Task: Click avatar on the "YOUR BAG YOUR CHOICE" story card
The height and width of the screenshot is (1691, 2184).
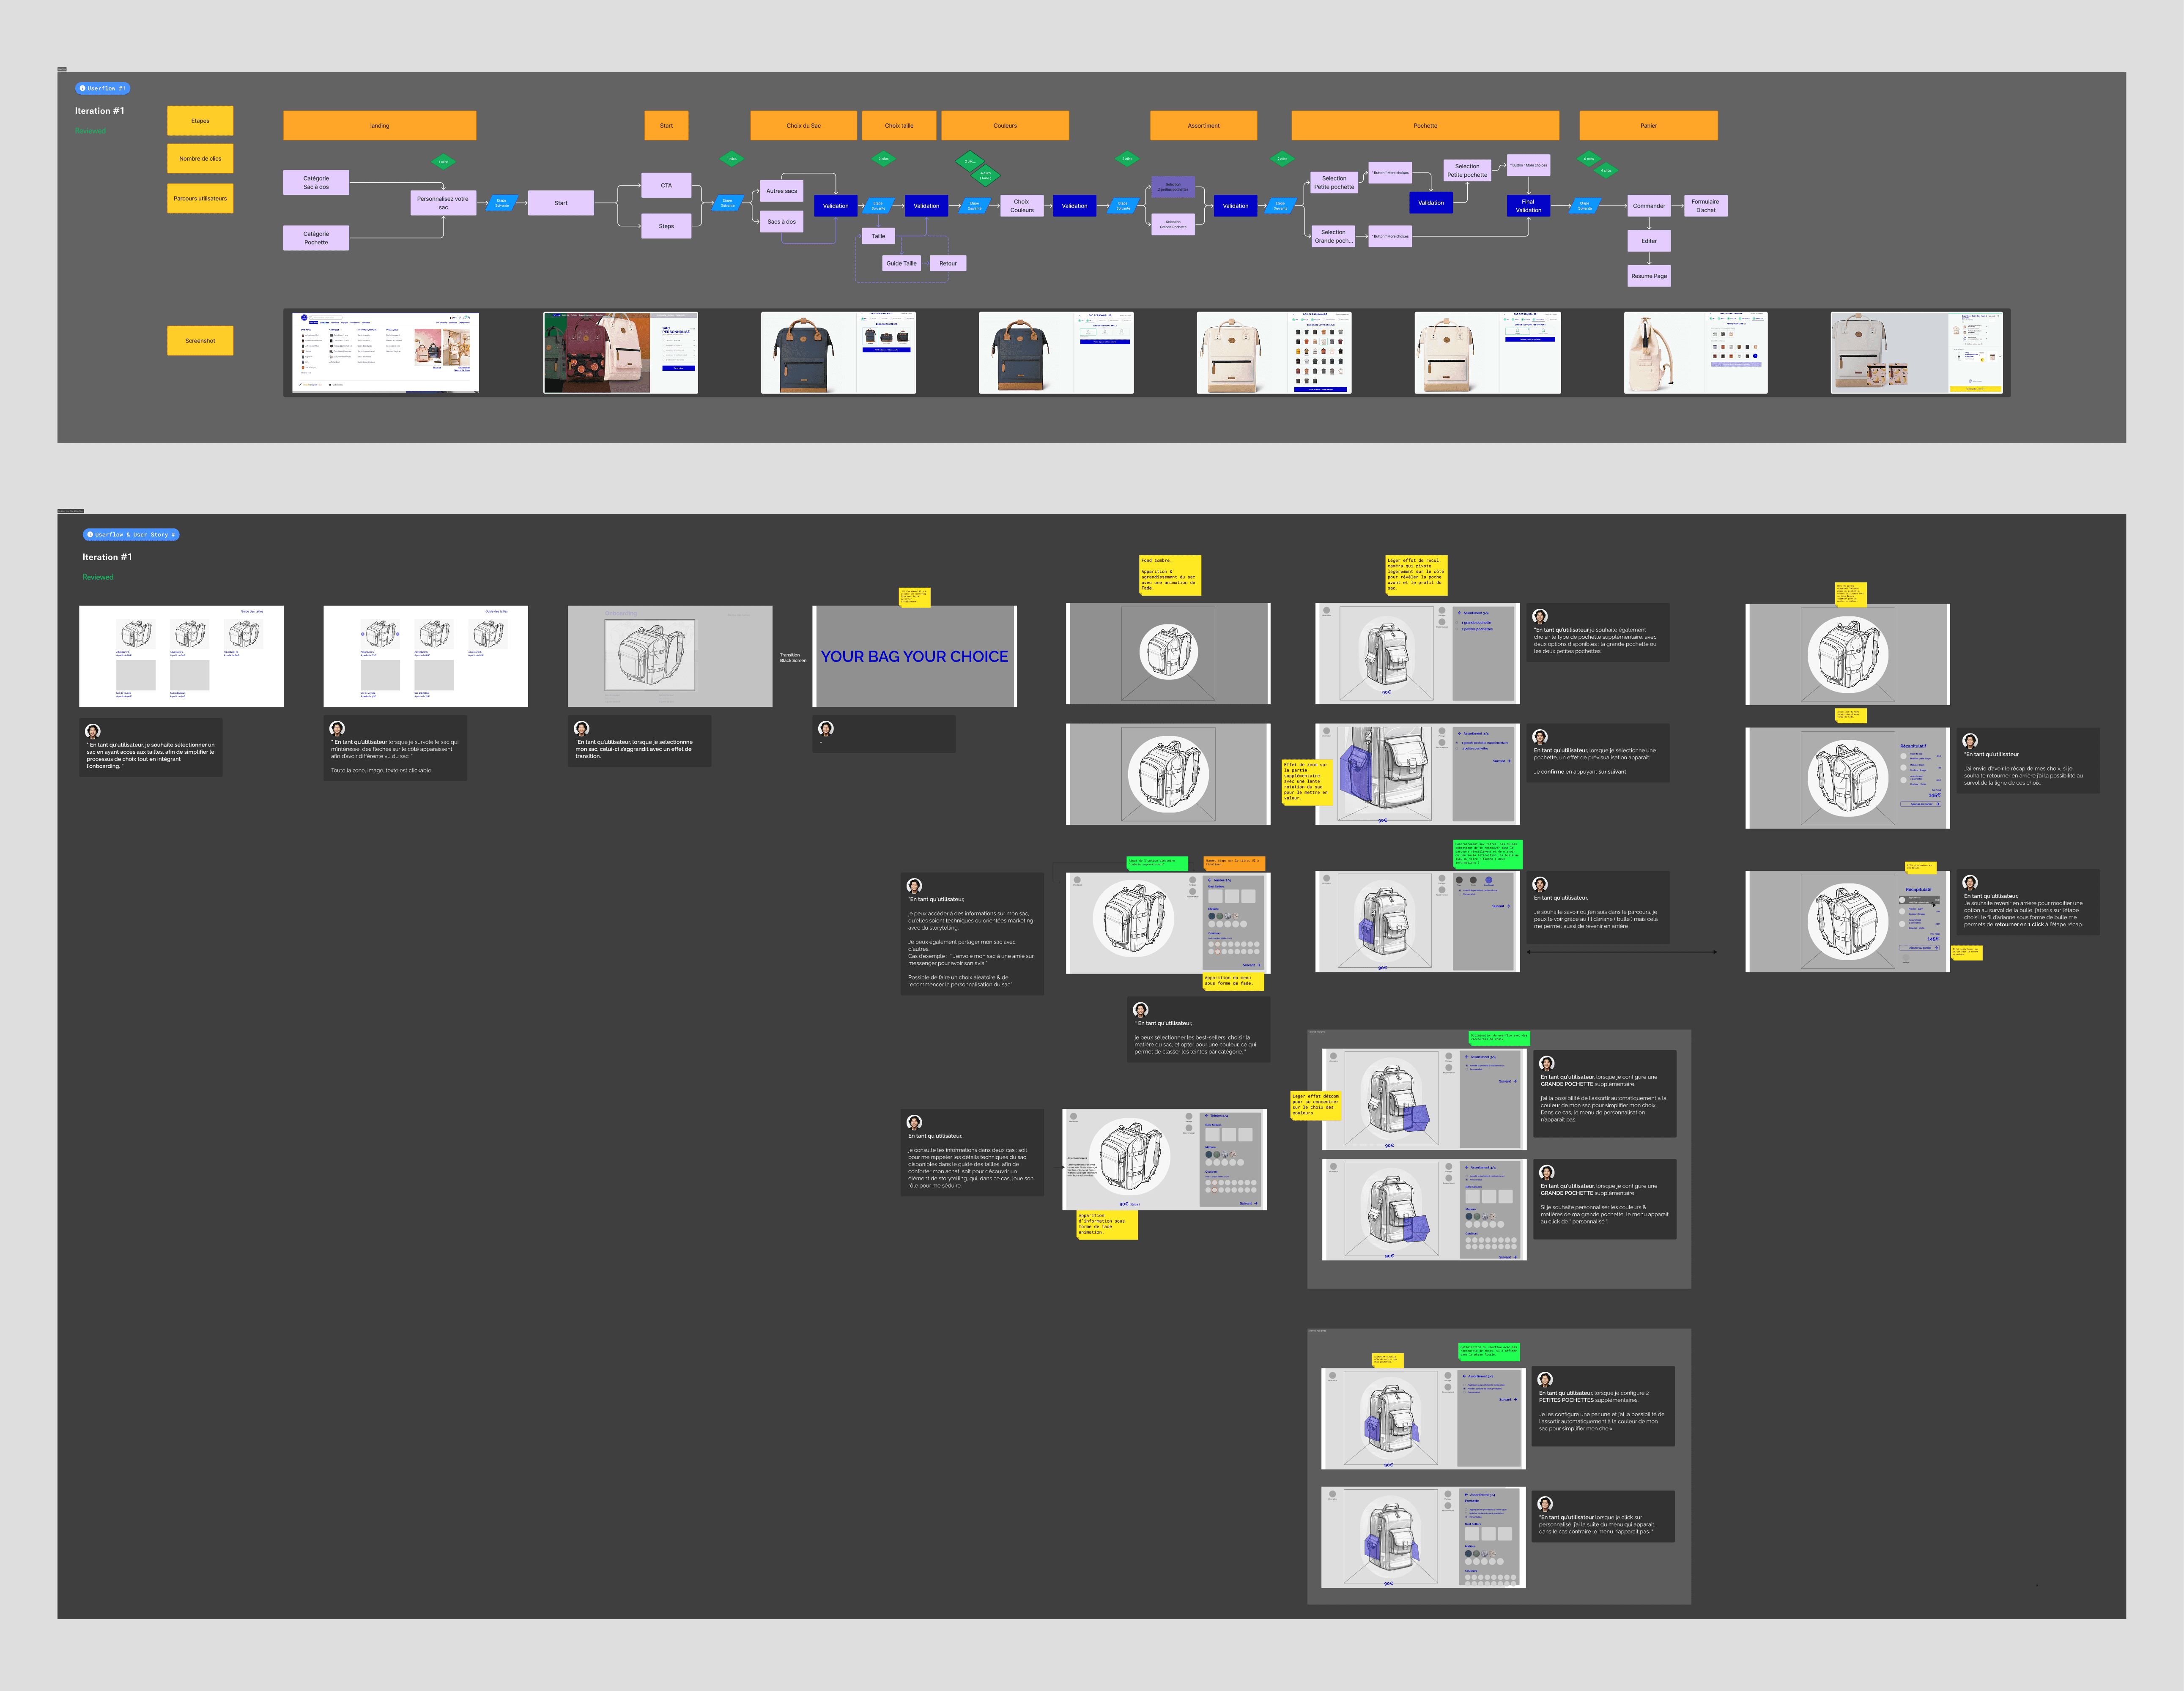Action: 825,728
